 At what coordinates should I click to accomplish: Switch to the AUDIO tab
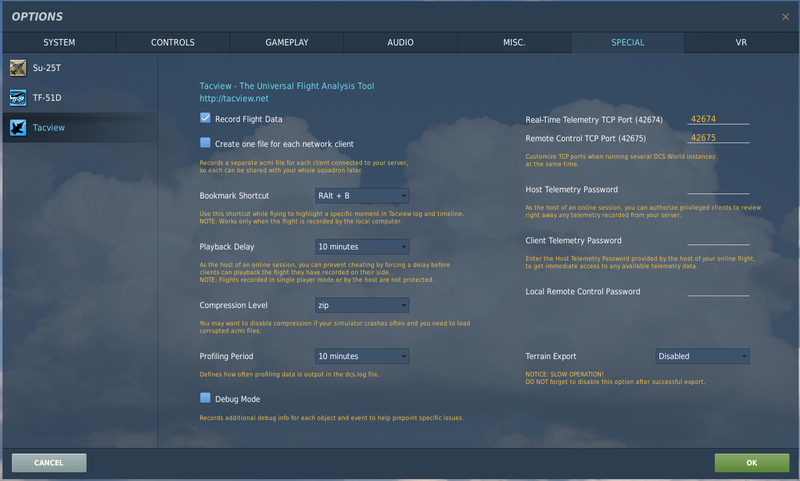(x=401, y=42)
